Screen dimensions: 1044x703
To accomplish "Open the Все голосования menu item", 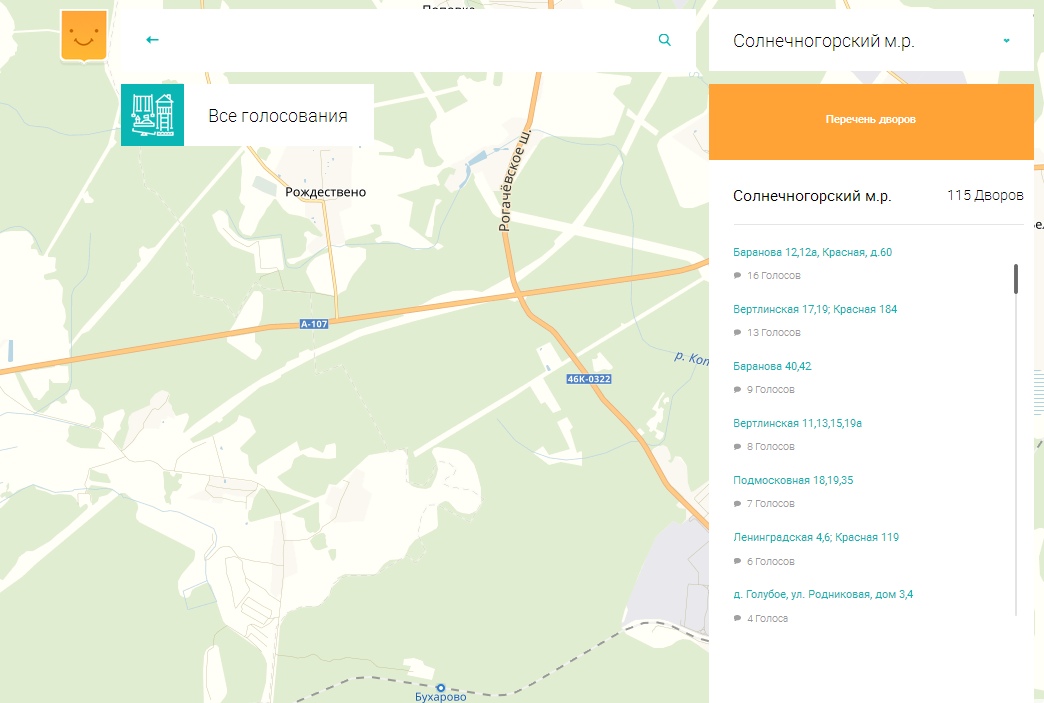I will coord(277,116).
